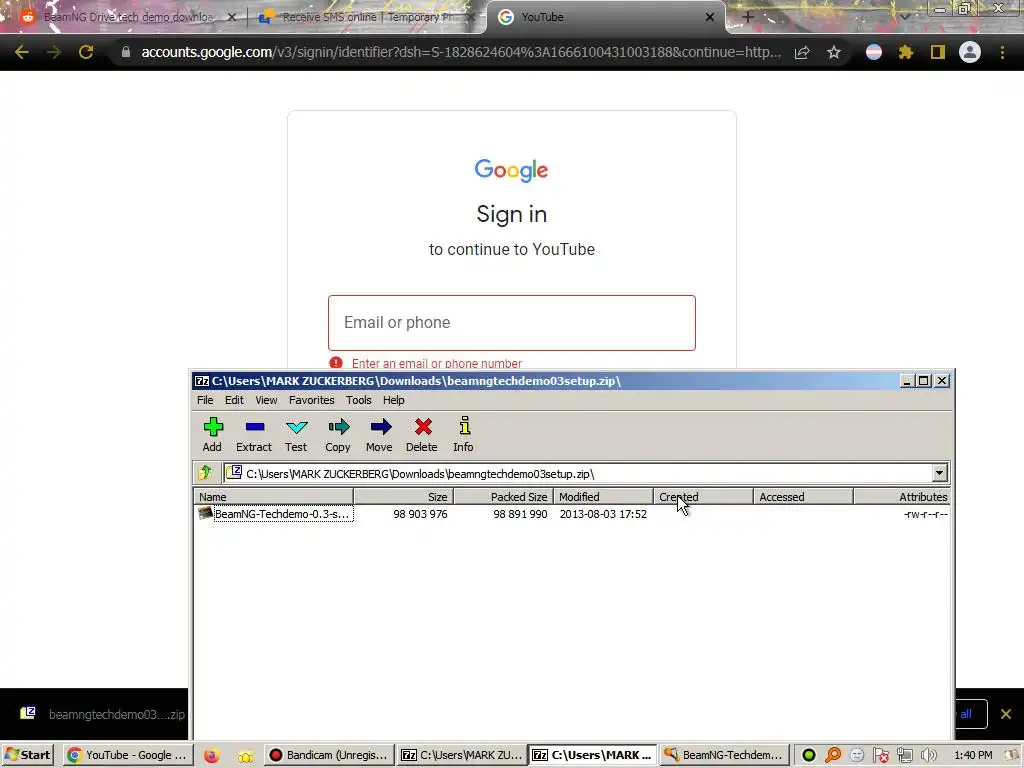The image size is (1024, 768).
Task: Click the 7-Zip address path field
Action: tap(578, 473)
